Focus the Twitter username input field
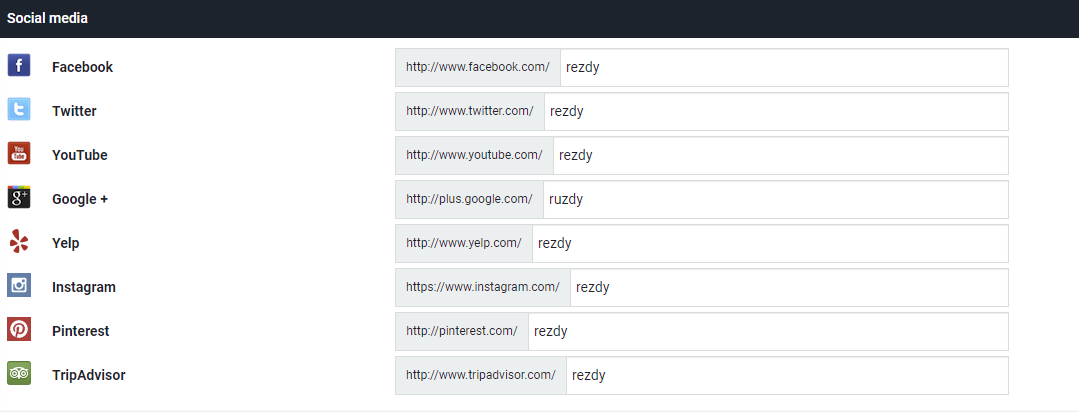Viewport: 1079px width, 416px height. click(776, 111)
